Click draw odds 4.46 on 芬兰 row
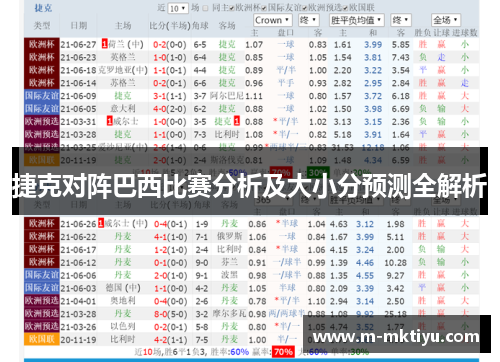This screenshot has width=500, height=362. pyautogui.click(x=365, y=263)
